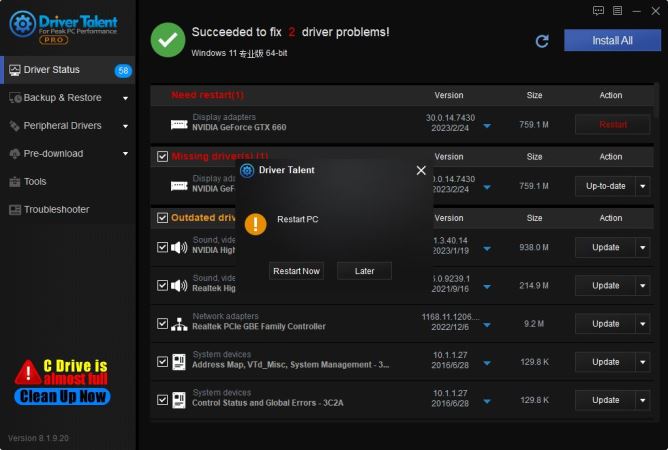Viewport: 668px width, 450px height.
Task: Click Update for Address Map, VTd_Misc driver
Action: coord(605,362)
